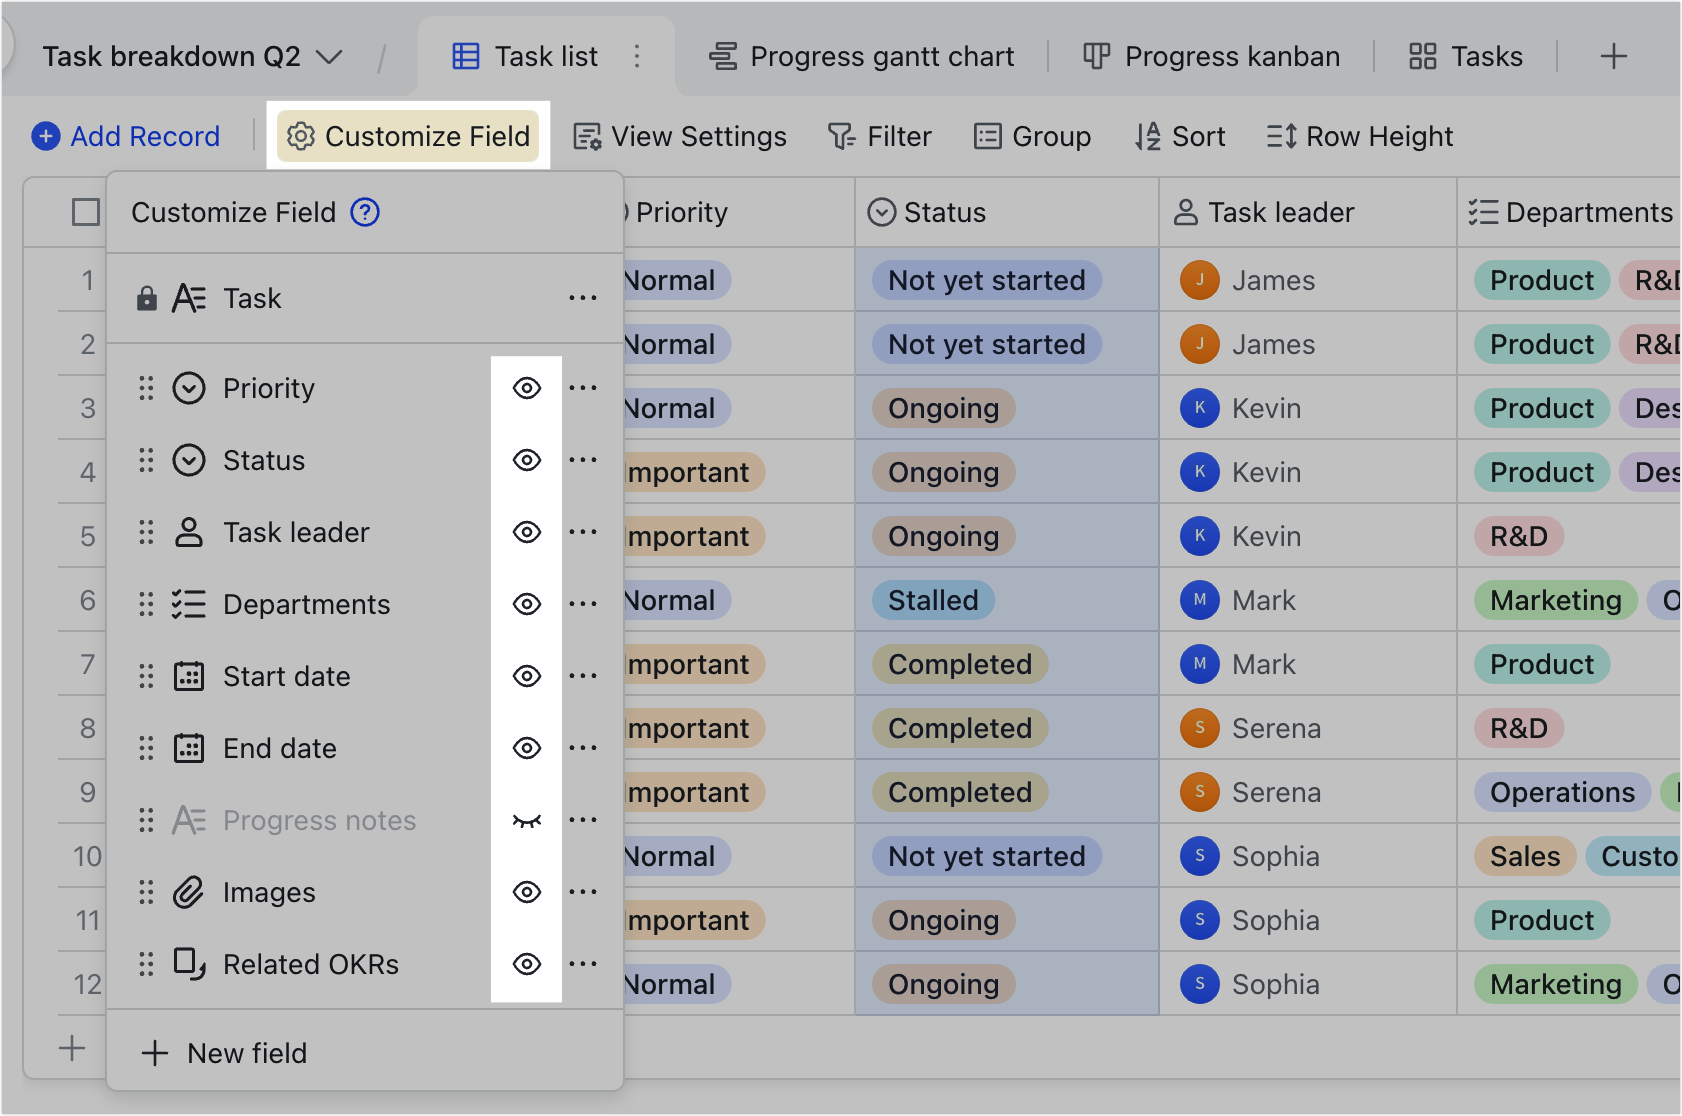
Task: Open Row Height settings
Action: 1359,136
